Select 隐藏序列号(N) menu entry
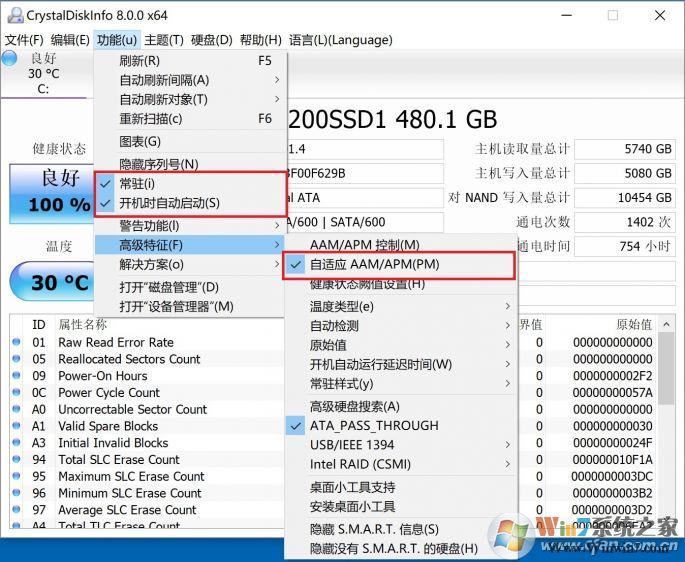 click(190, 164)
